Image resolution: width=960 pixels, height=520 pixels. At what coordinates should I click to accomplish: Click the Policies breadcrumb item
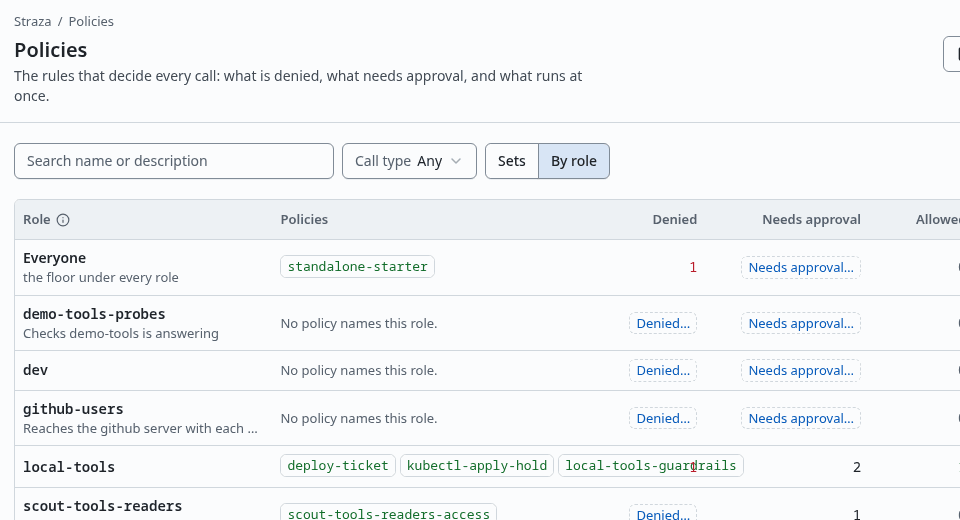[91, 21]
